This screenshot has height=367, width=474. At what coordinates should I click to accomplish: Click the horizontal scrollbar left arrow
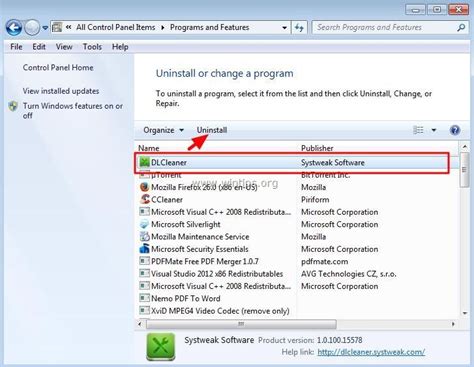point(140,324)
